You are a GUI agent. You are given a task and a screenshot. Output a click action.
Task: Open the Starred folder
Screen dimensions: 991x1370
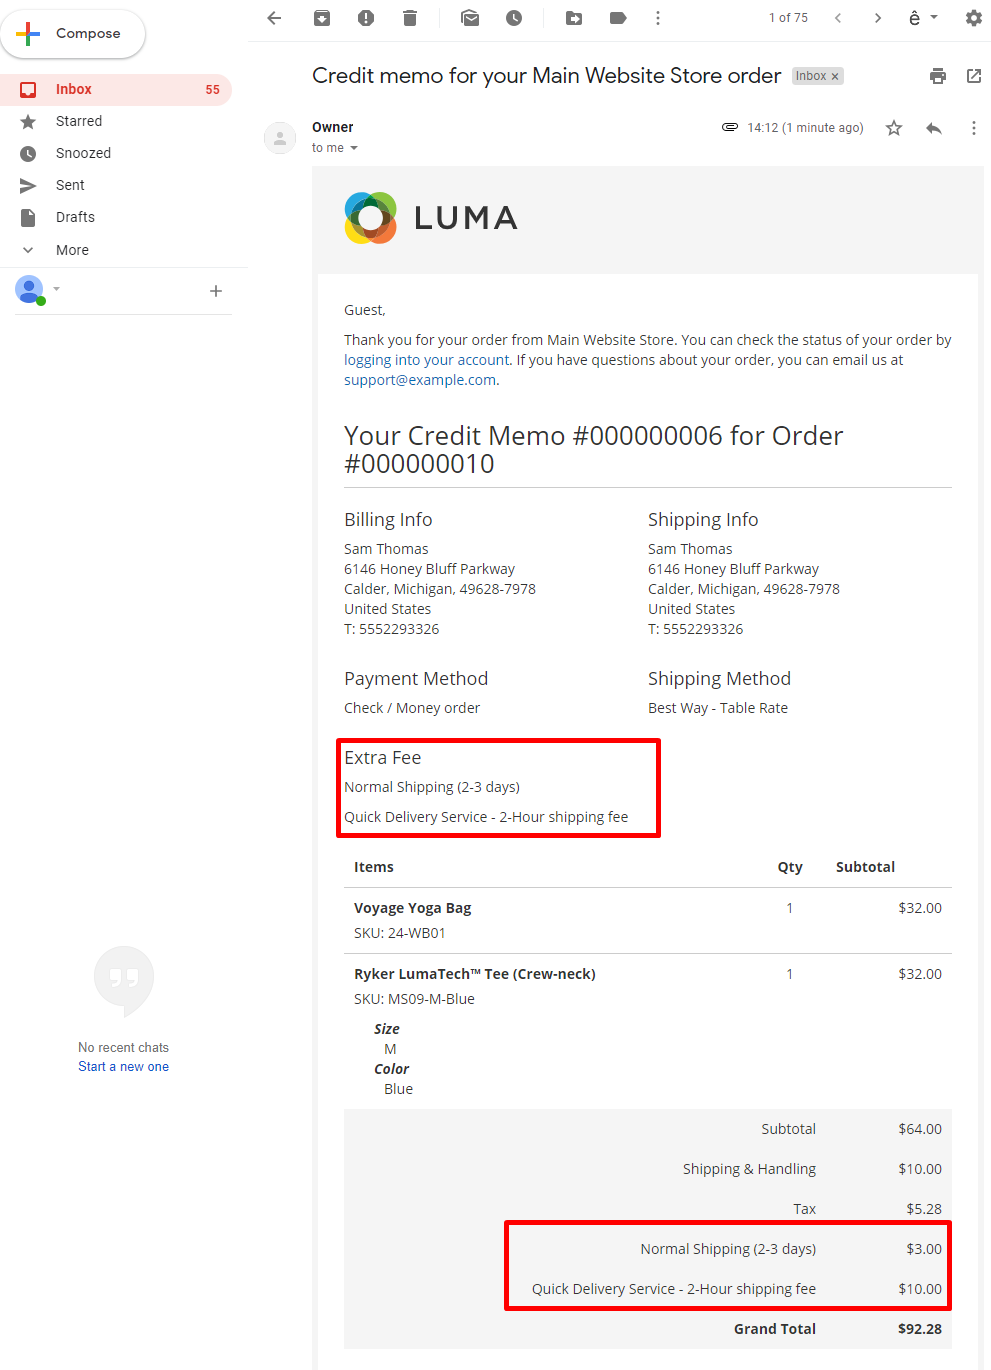(x=79, y=121)
